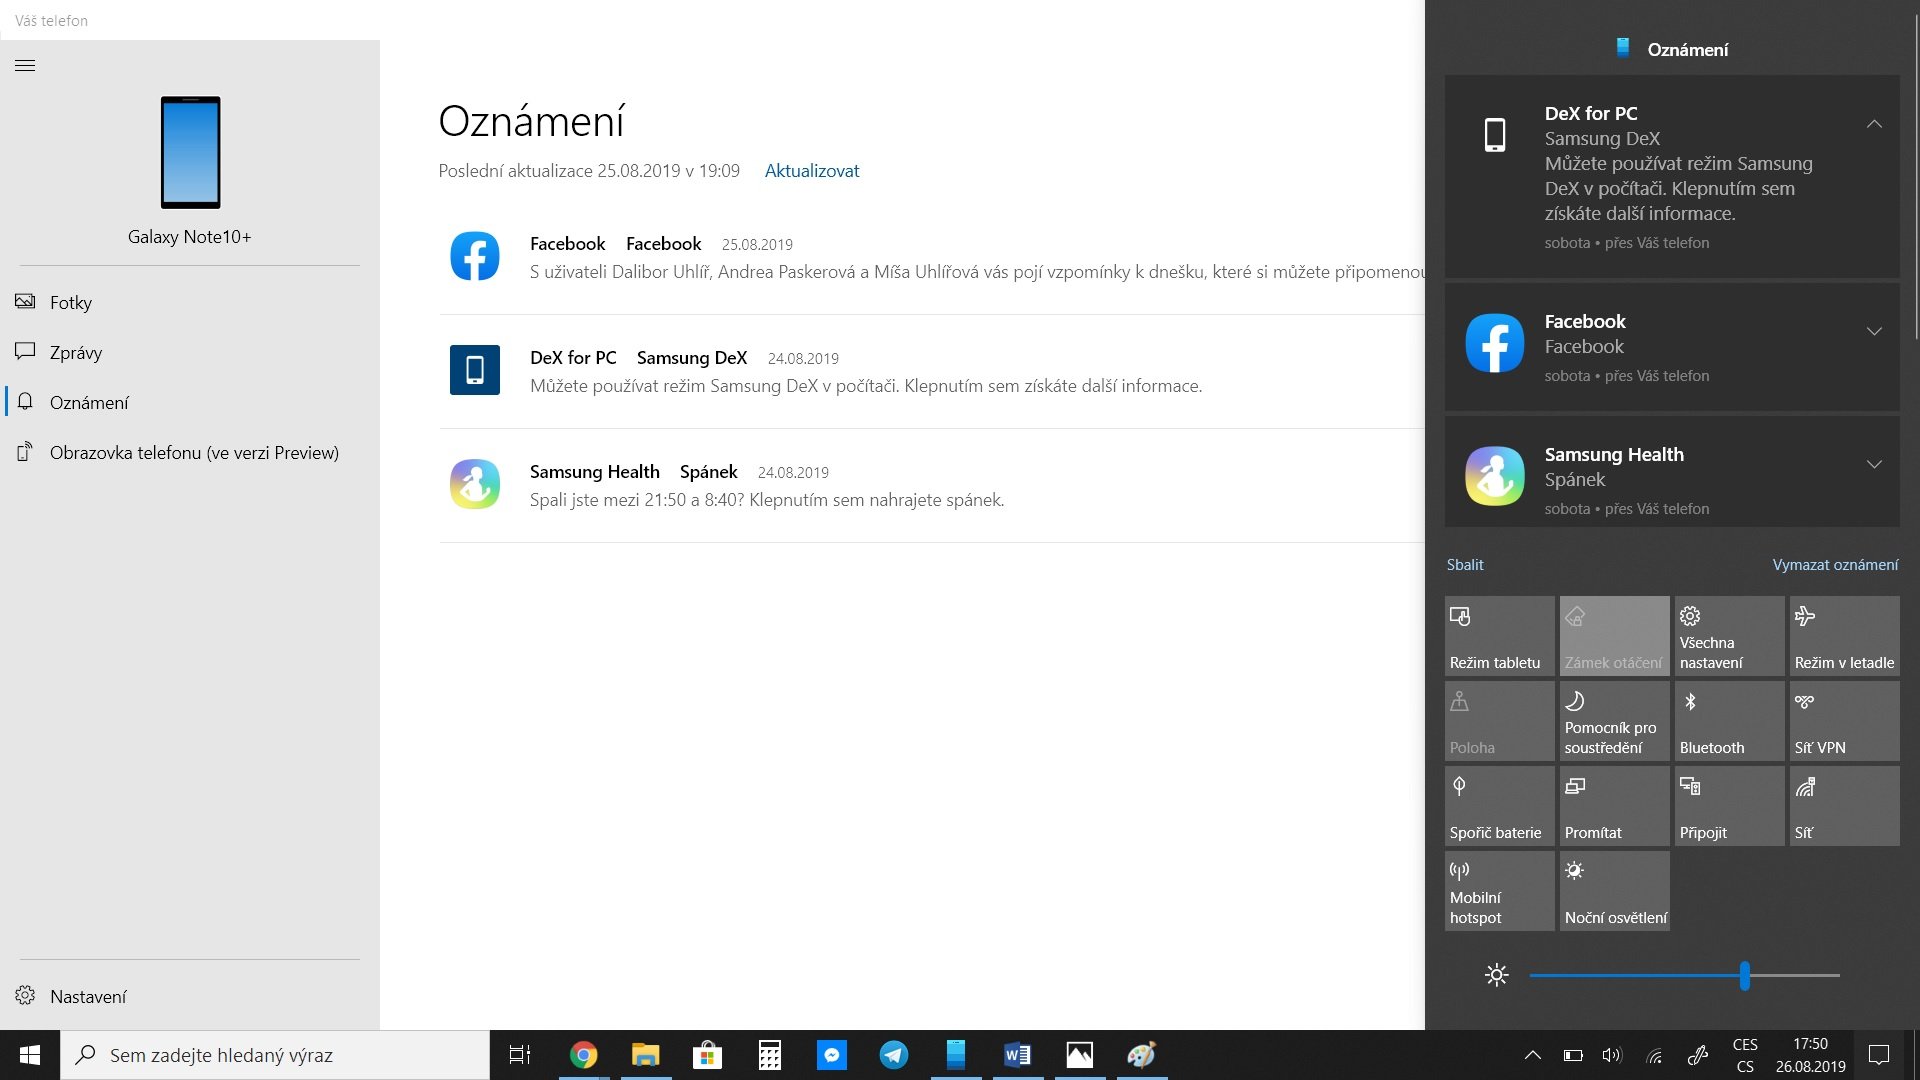The image size is (1920, 1080).
Task: Click the phone icon of DeX for PC card
Action: (x=1495, y=135)
